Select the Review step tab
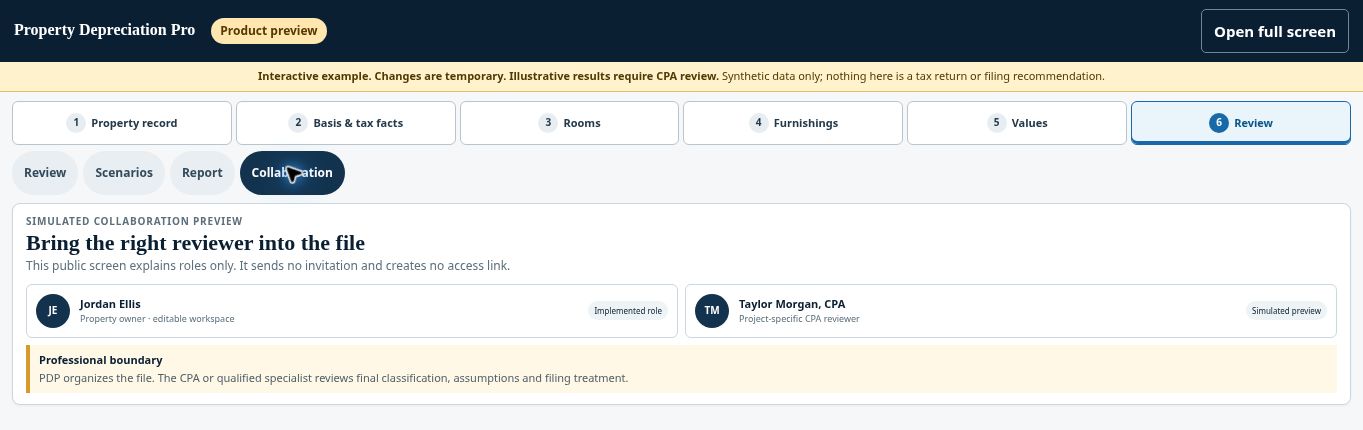Viewport: 1363px width, 430px height. coord(1241,123)
